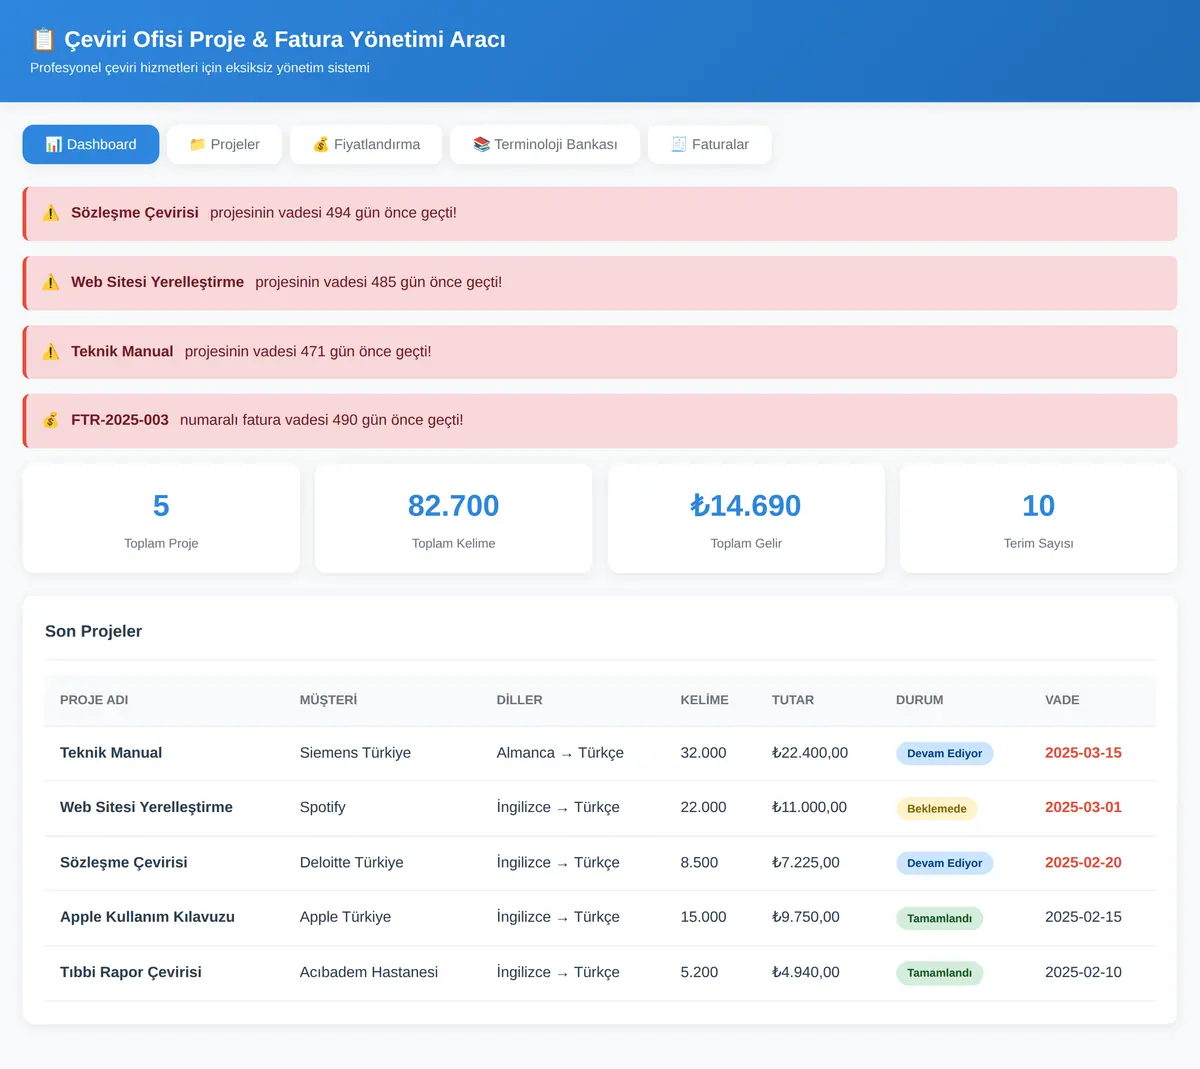
Task: Go to the Terminoloji Bankası tab
Action: click(545, 144)
